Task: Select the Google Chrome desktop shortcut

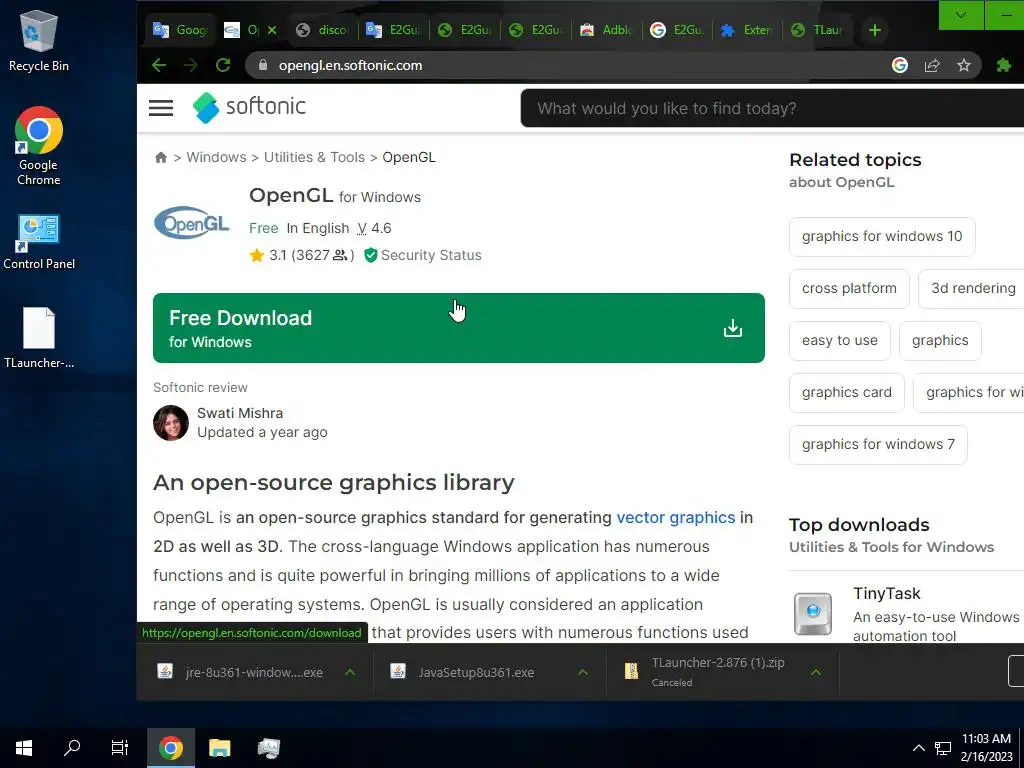Action: 39,146
